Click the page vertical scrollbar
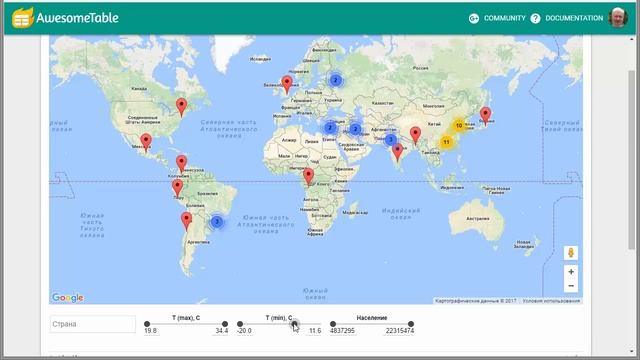 coord(631,159)
